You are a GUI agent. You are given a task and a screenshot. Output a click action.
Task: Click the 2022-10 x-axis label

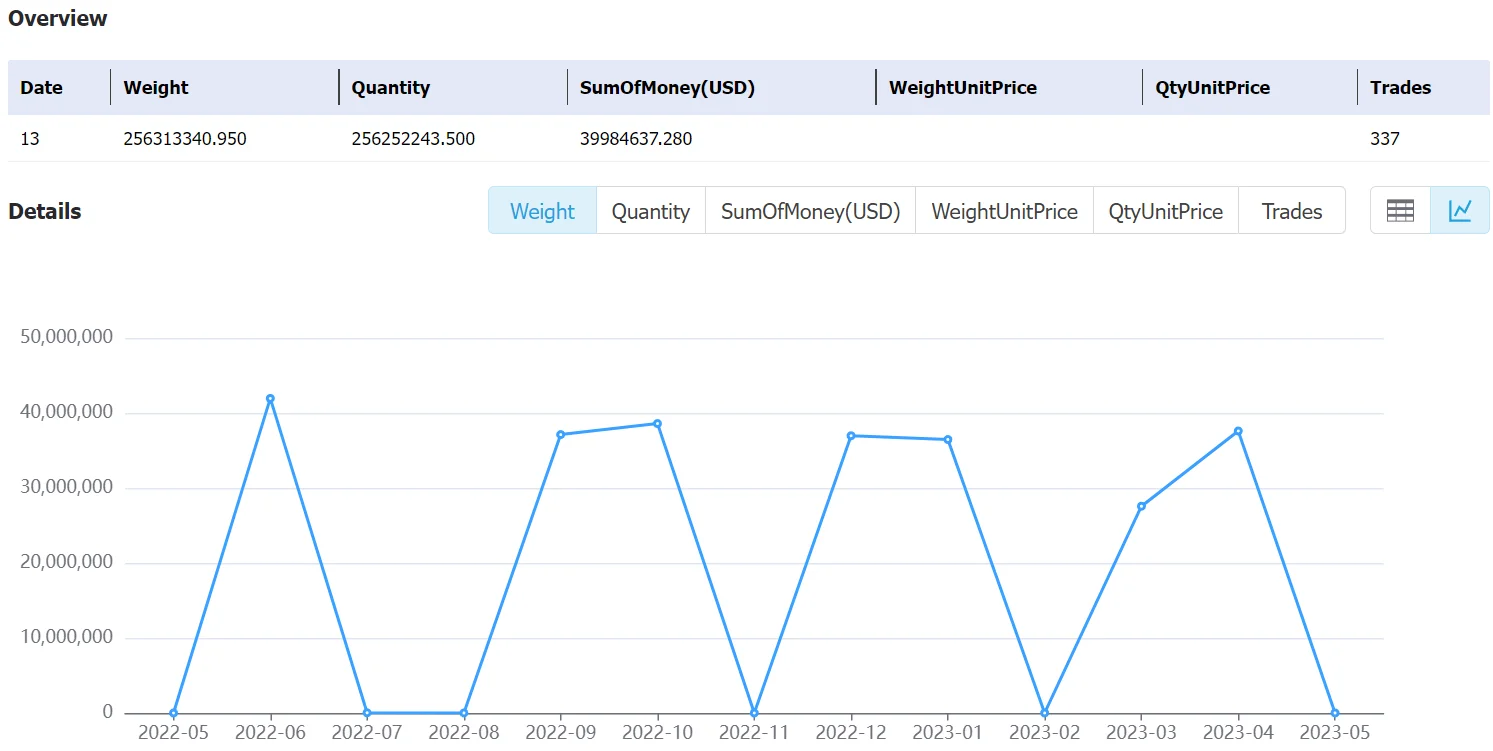coord(657,733)
